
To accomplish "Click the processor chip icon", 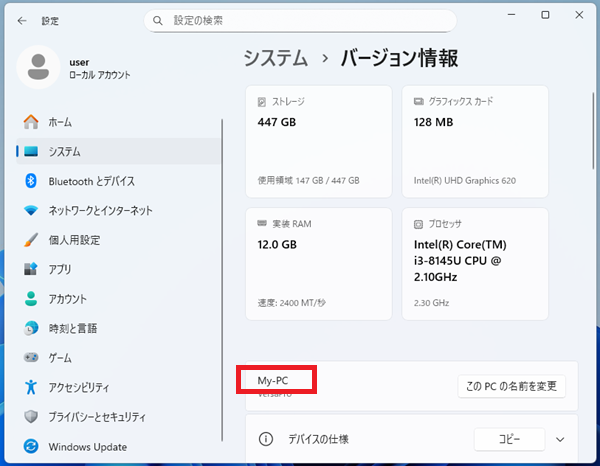I will tap(418, 224).
